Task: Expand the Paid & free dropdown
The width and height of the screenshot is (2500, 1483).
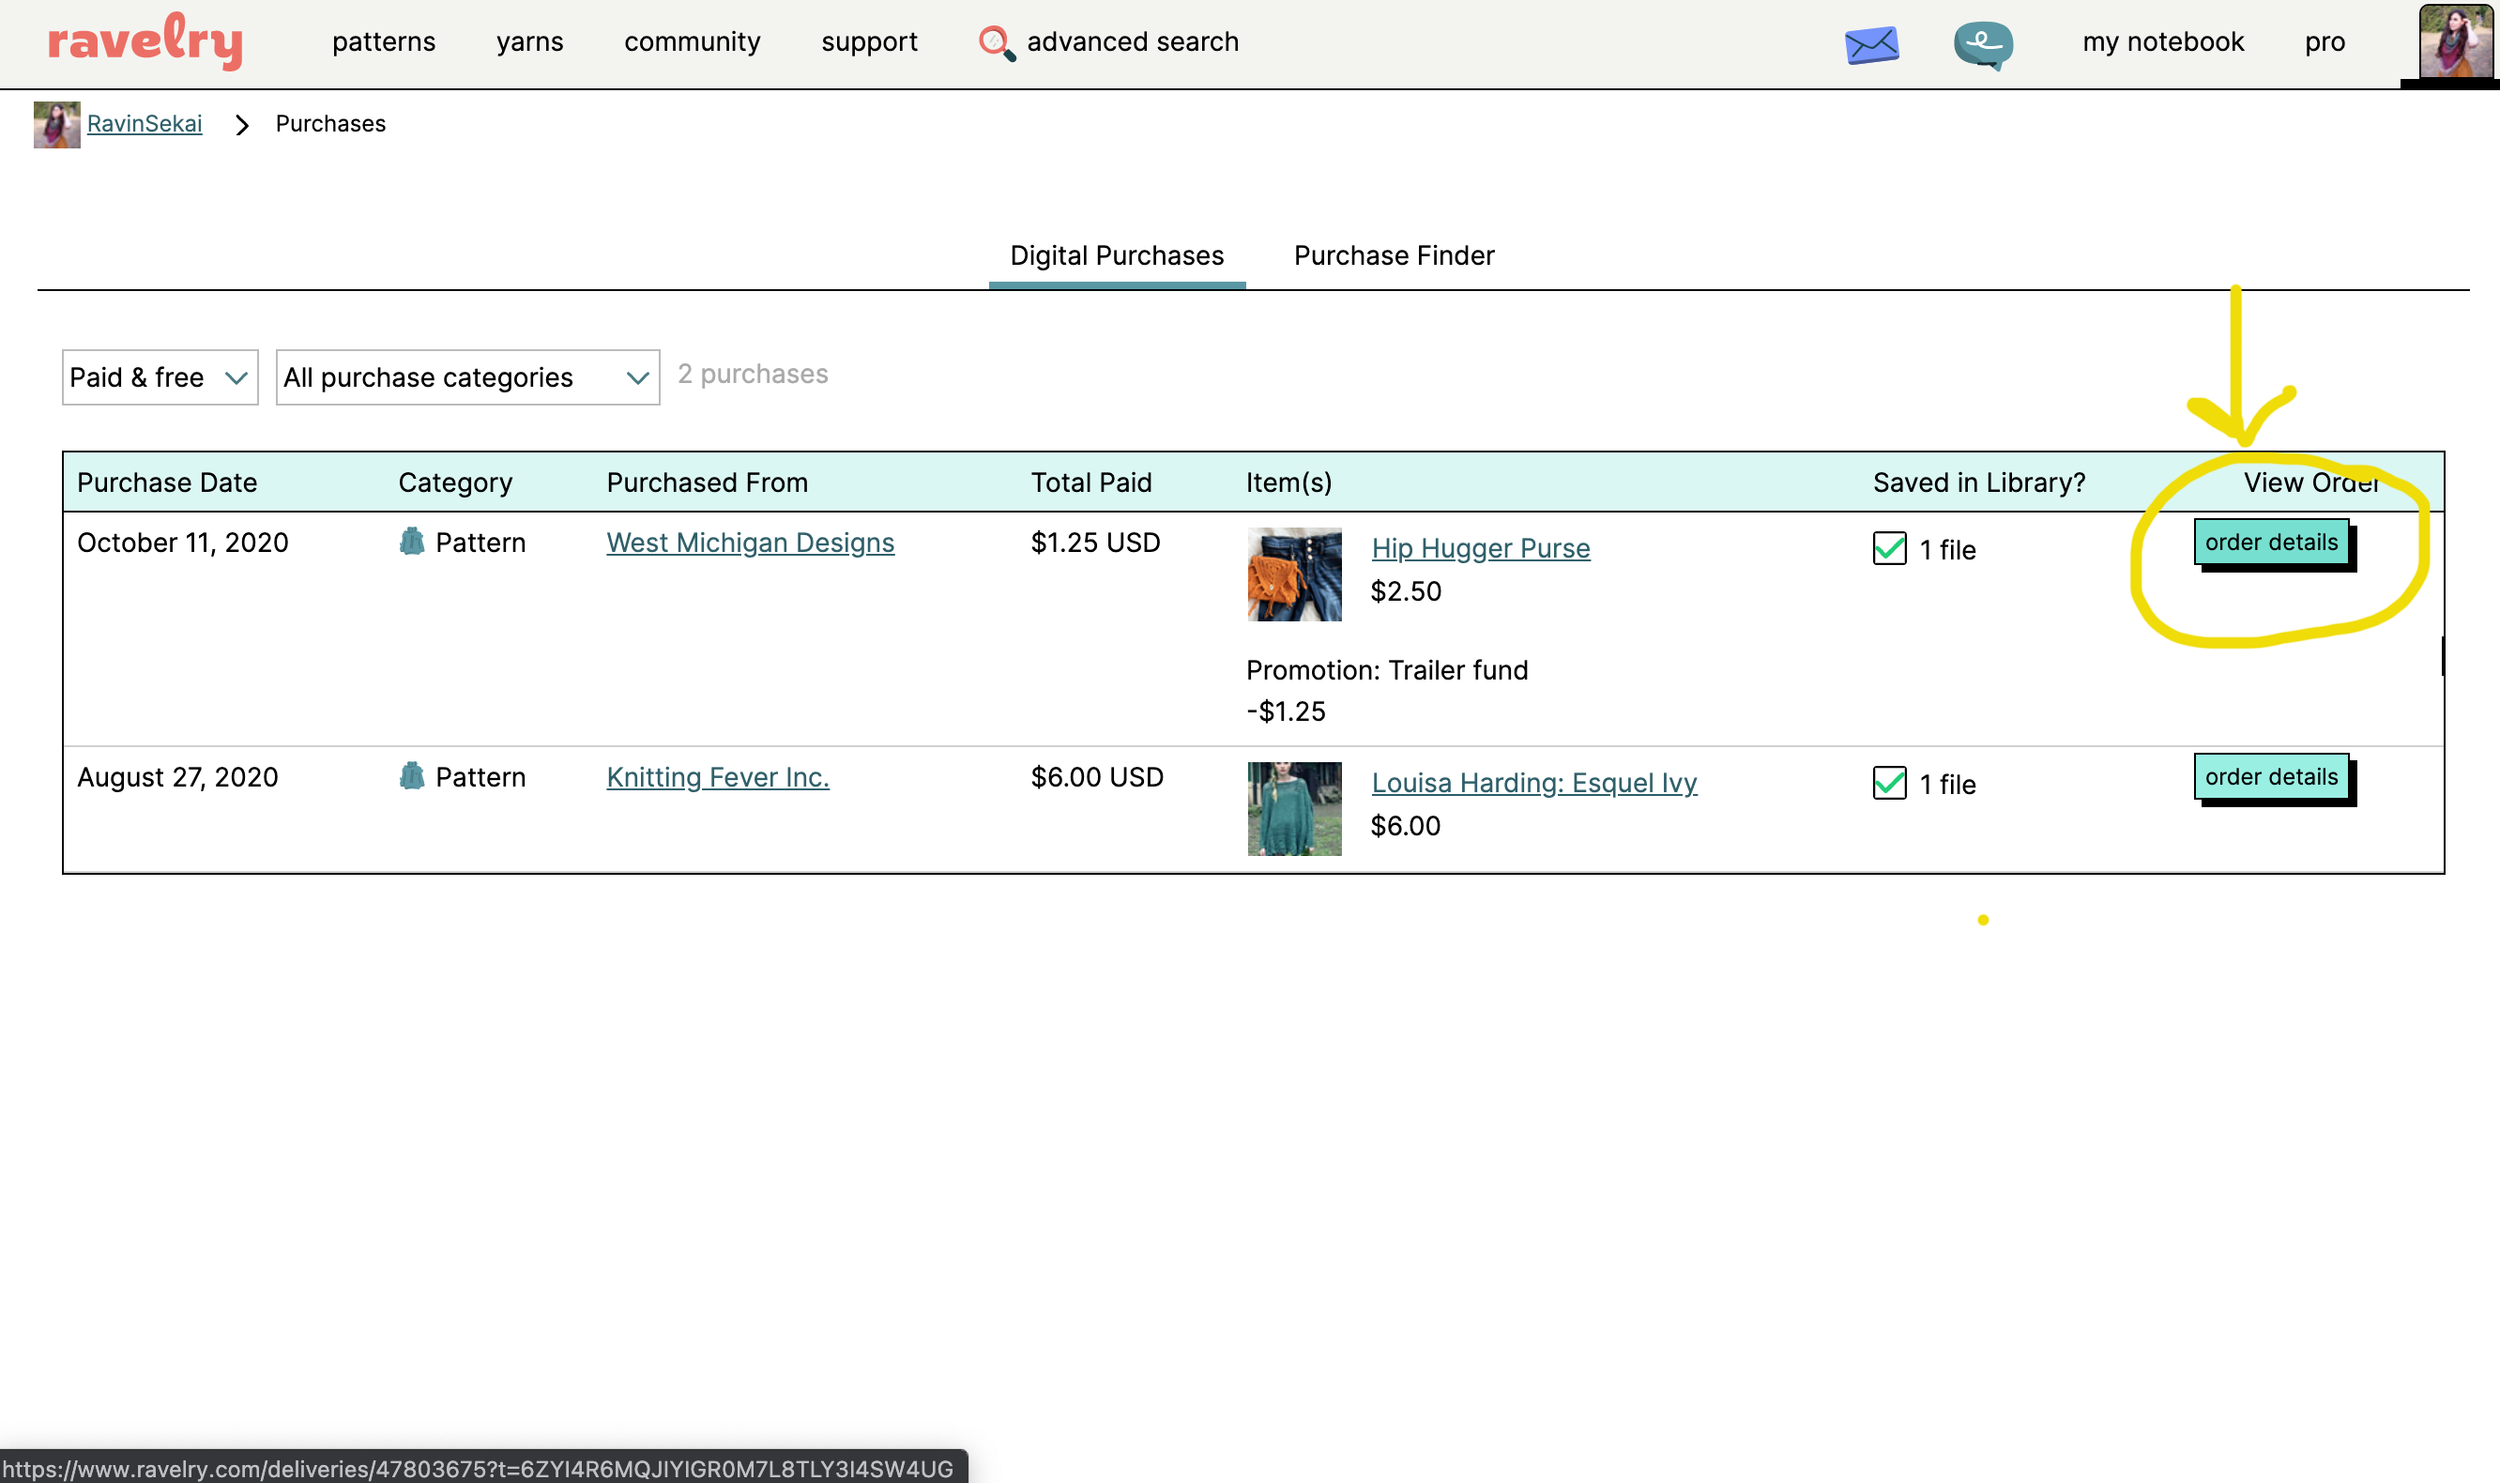Action: coord(160,378)
